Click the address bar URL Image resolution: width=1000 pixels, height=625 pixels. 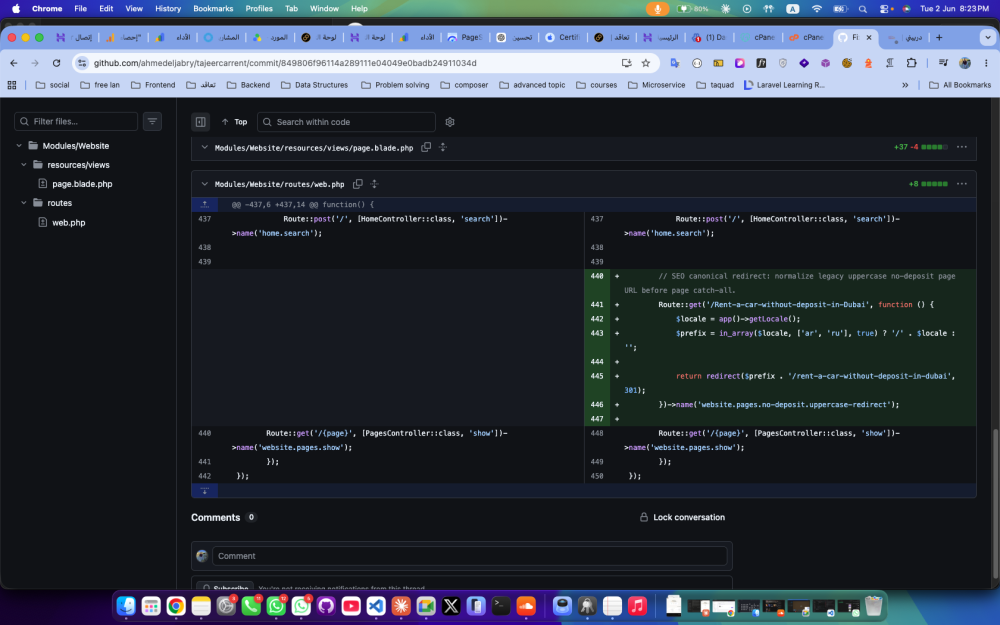point(285,63)
